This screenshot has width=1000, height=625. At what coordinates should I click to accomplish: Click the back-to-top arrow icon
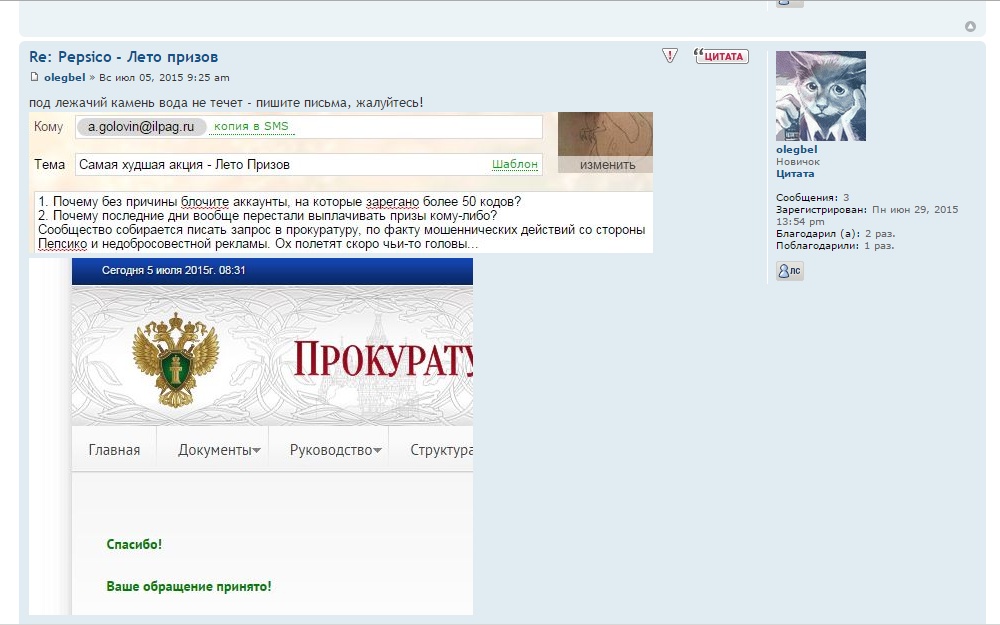[x=970, y=26]
